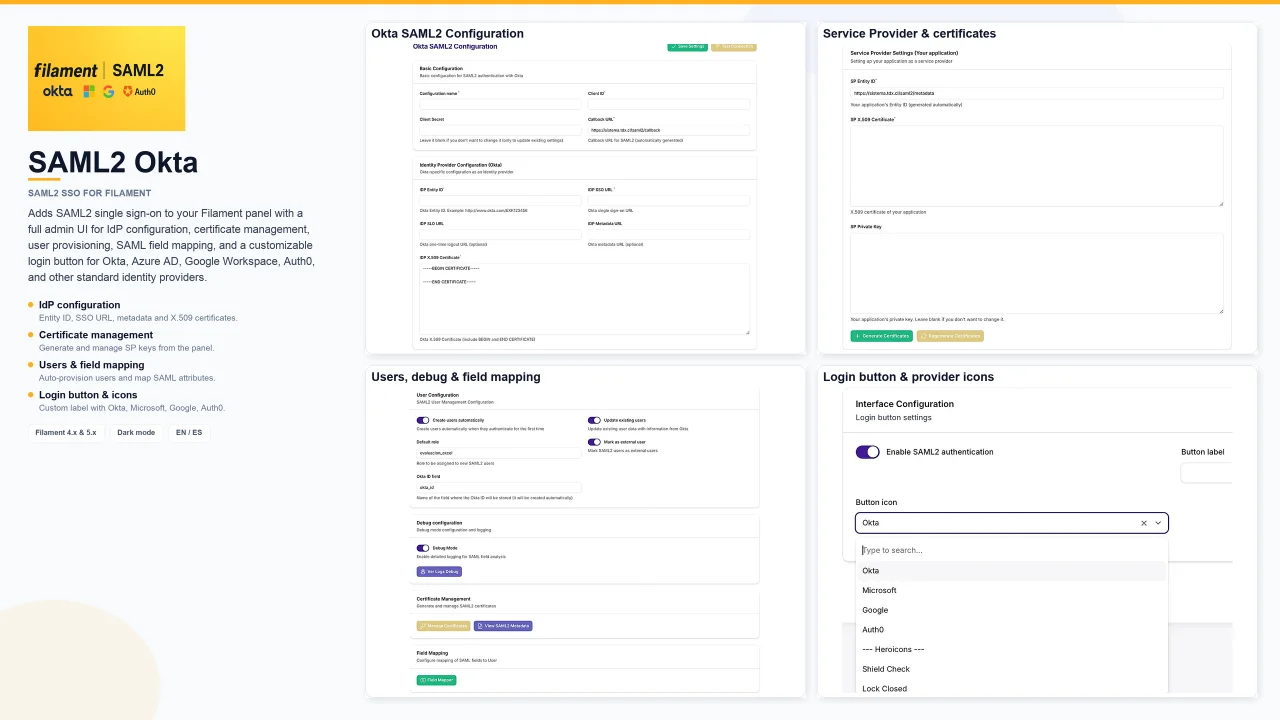Click the IdP configuration feature heading
Viewport: 1280px width, 720px height.
pos(79,305)
